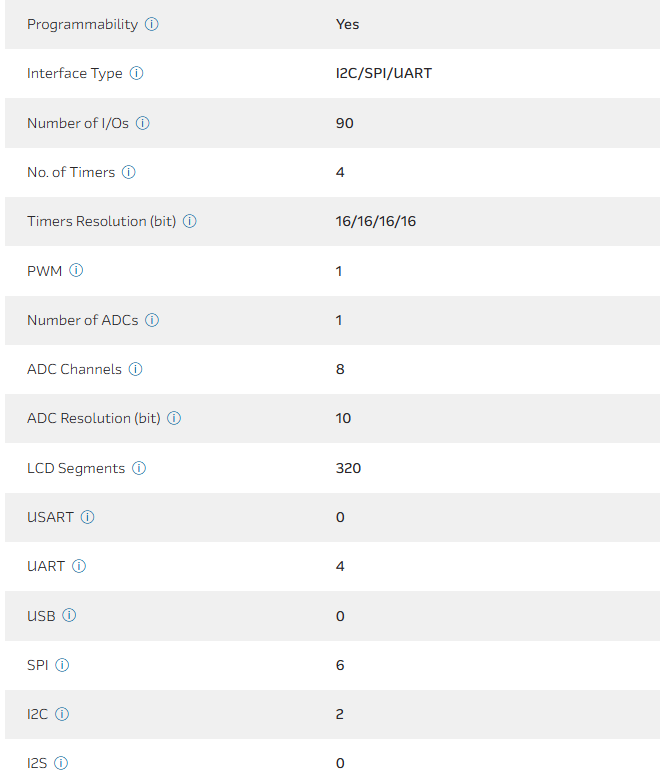660x783 pixels.
Task: Click the I2C/SPI/UART interface value
Action: pyautogui.click(x=384, y=73)
